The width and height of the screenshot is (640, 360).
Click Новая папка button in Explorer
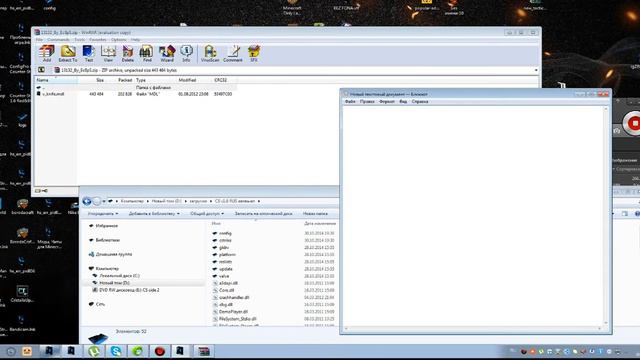point(316,213)
